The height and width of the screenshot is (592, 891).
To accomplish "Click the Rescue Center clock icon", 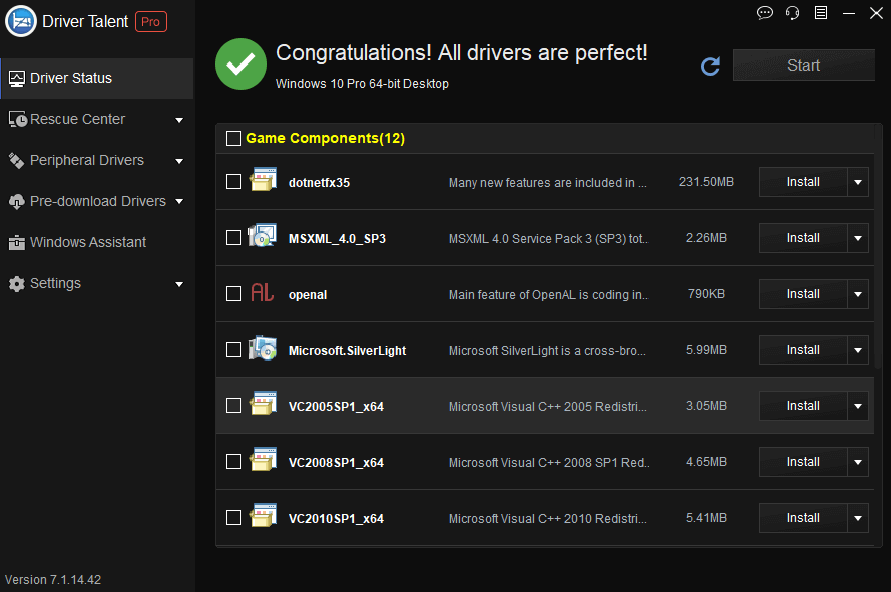I will point(18,119).
